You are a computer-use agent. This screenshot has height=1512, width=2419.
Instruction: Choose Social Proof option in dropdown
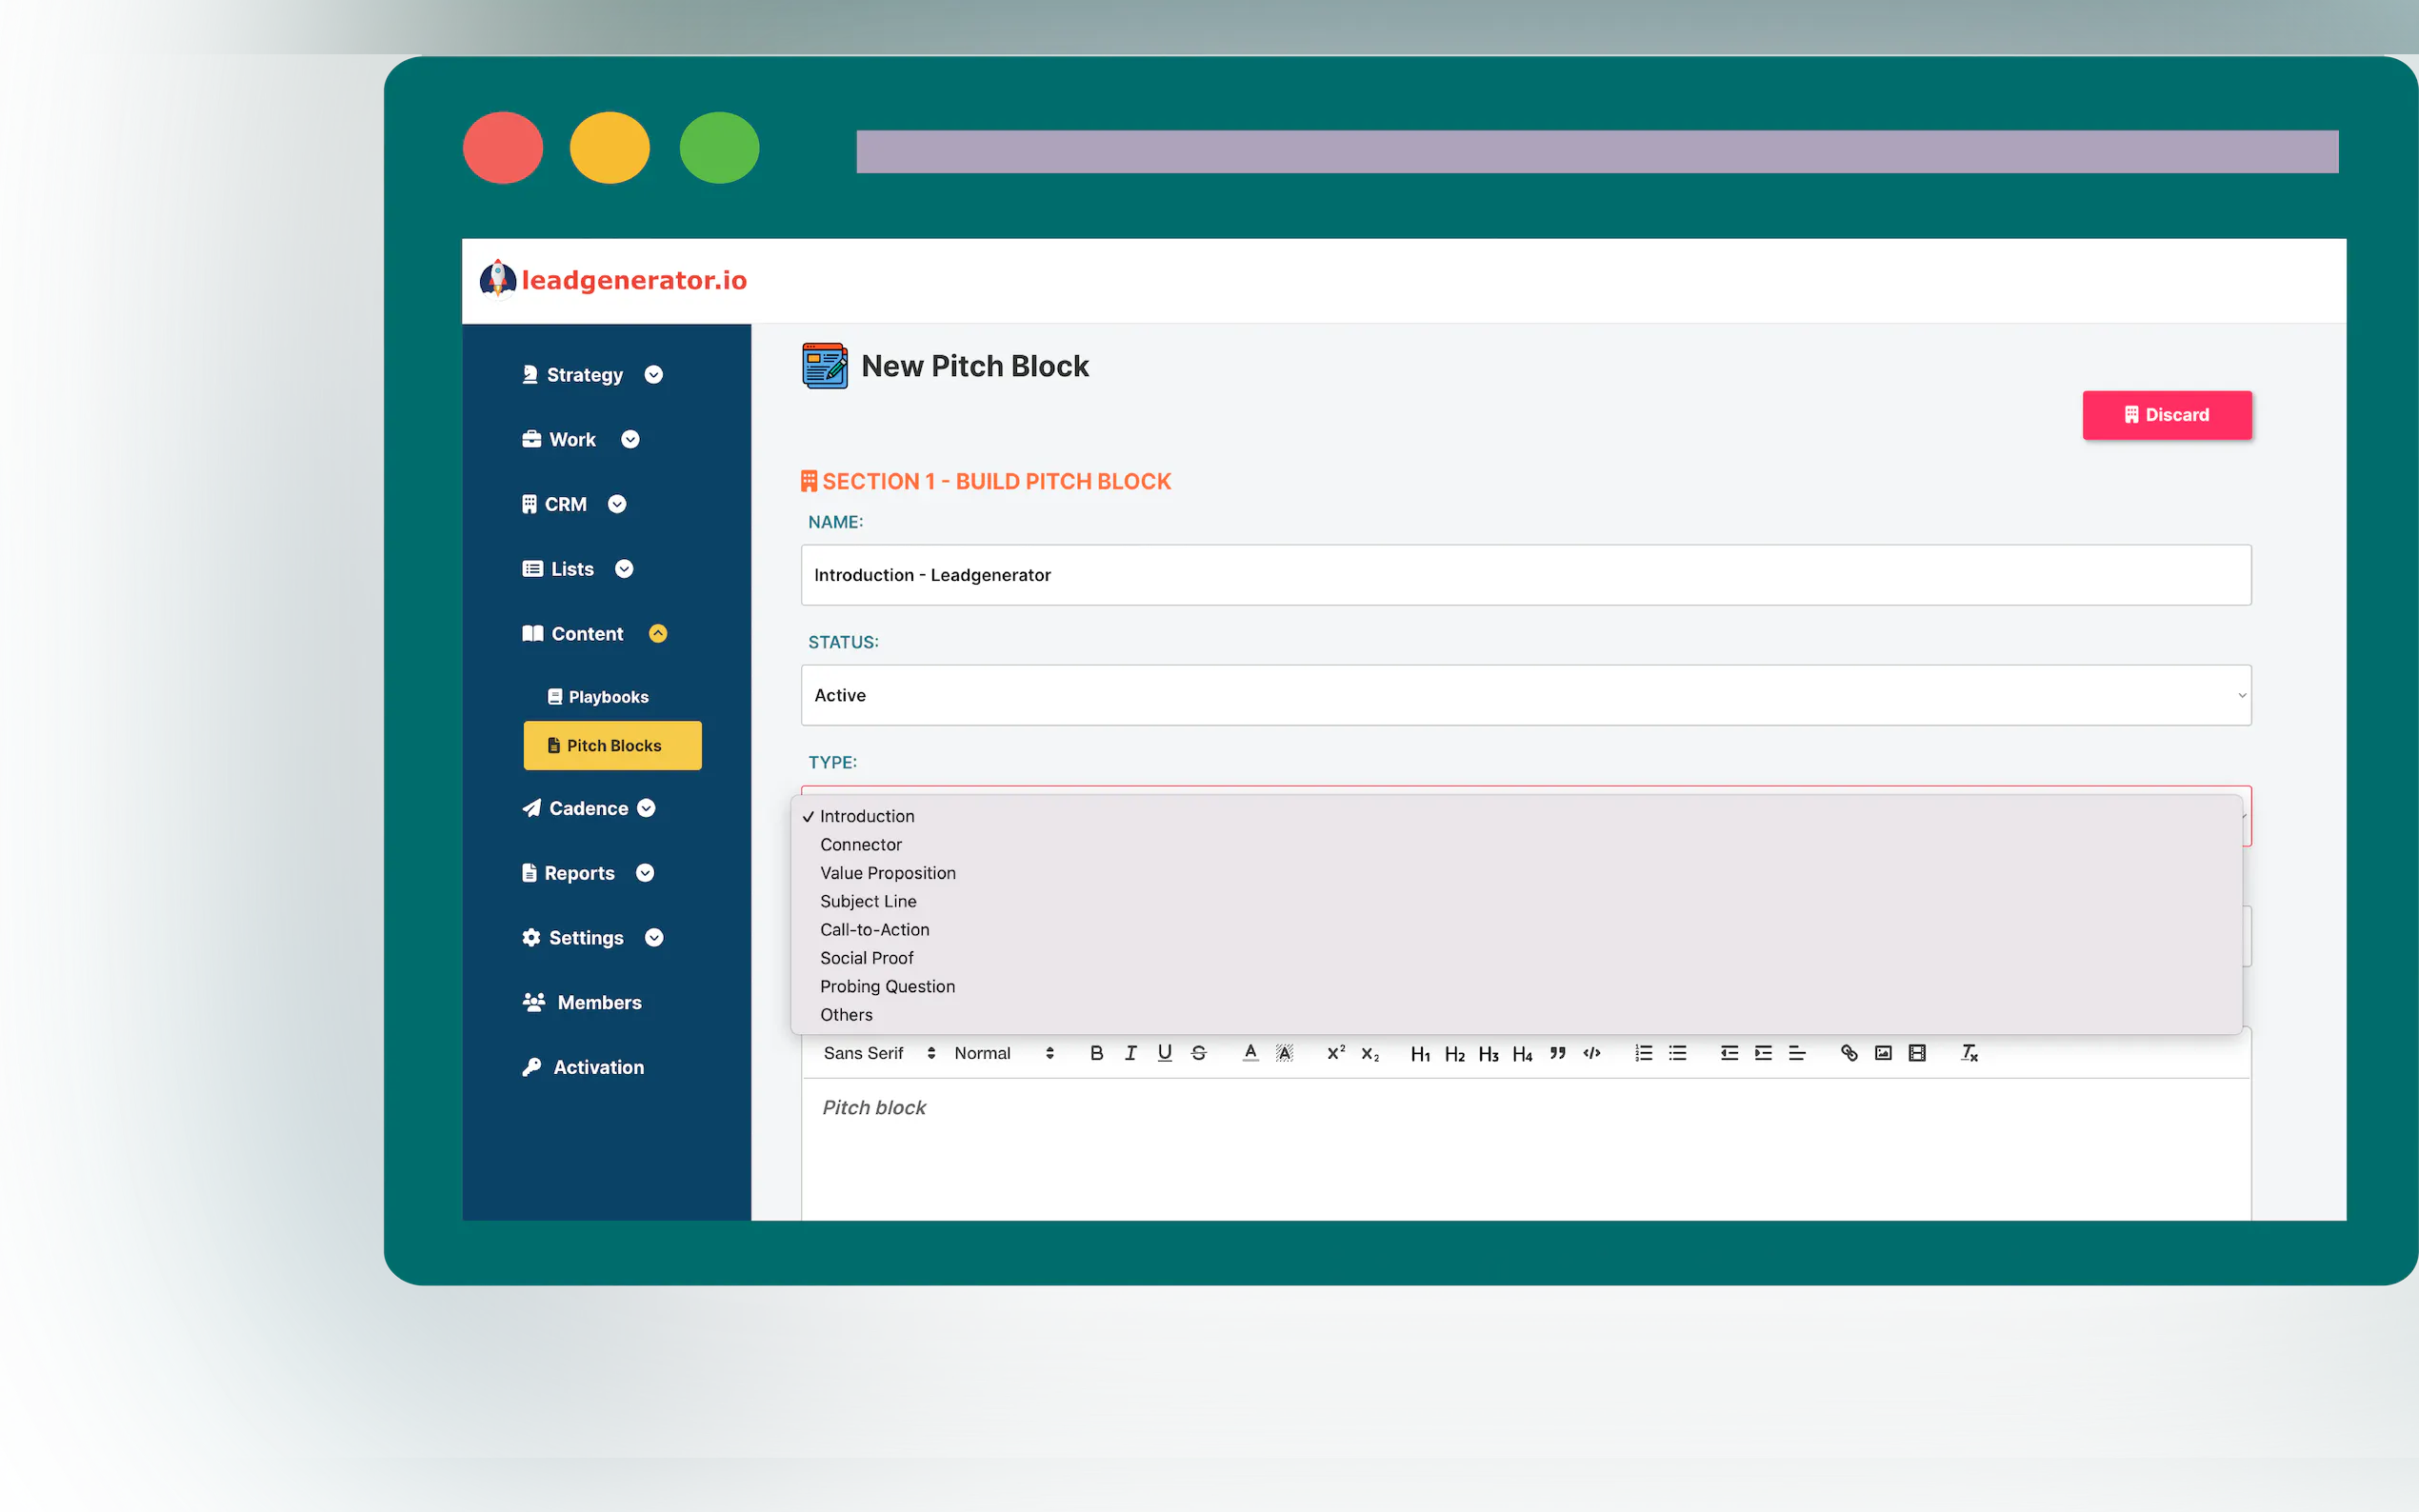pos(866,958)
